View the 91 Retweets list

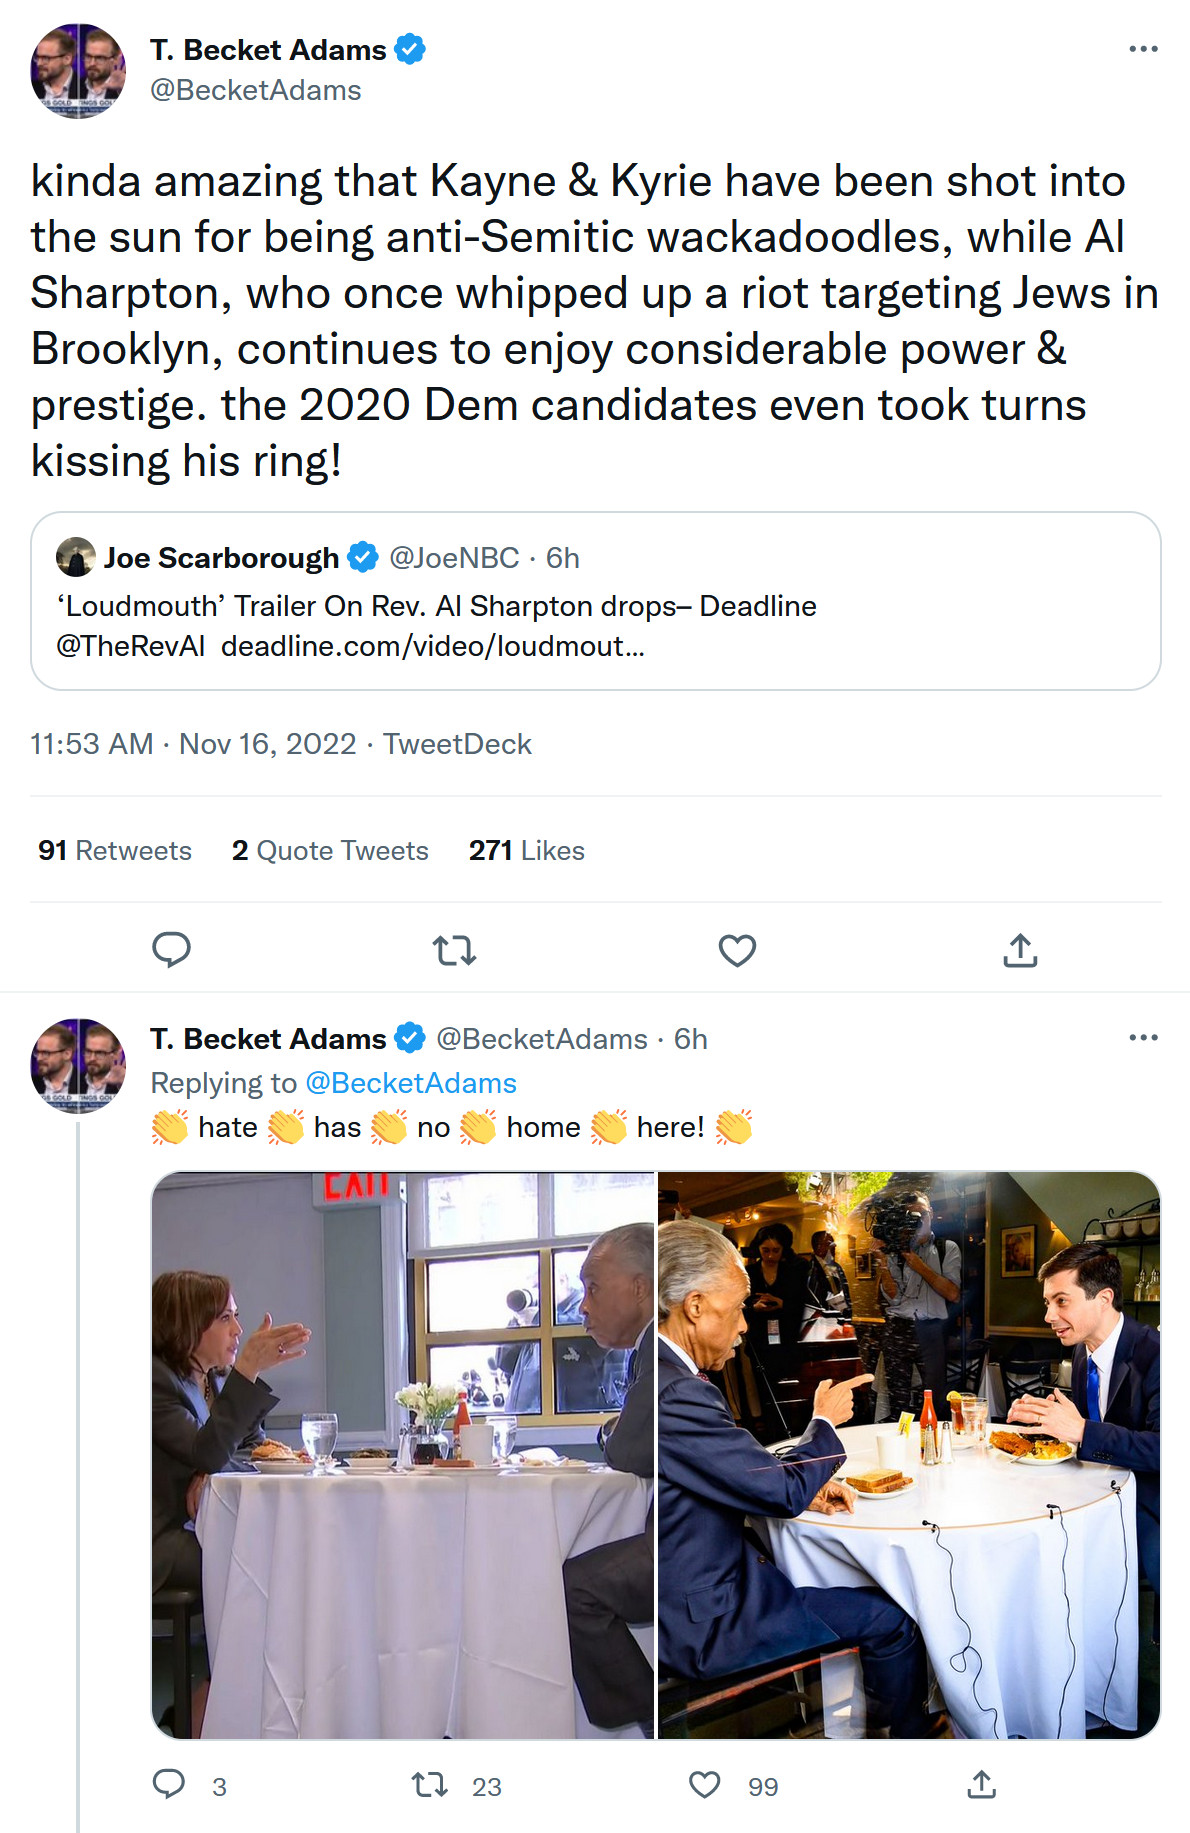(x=115, y=851)
